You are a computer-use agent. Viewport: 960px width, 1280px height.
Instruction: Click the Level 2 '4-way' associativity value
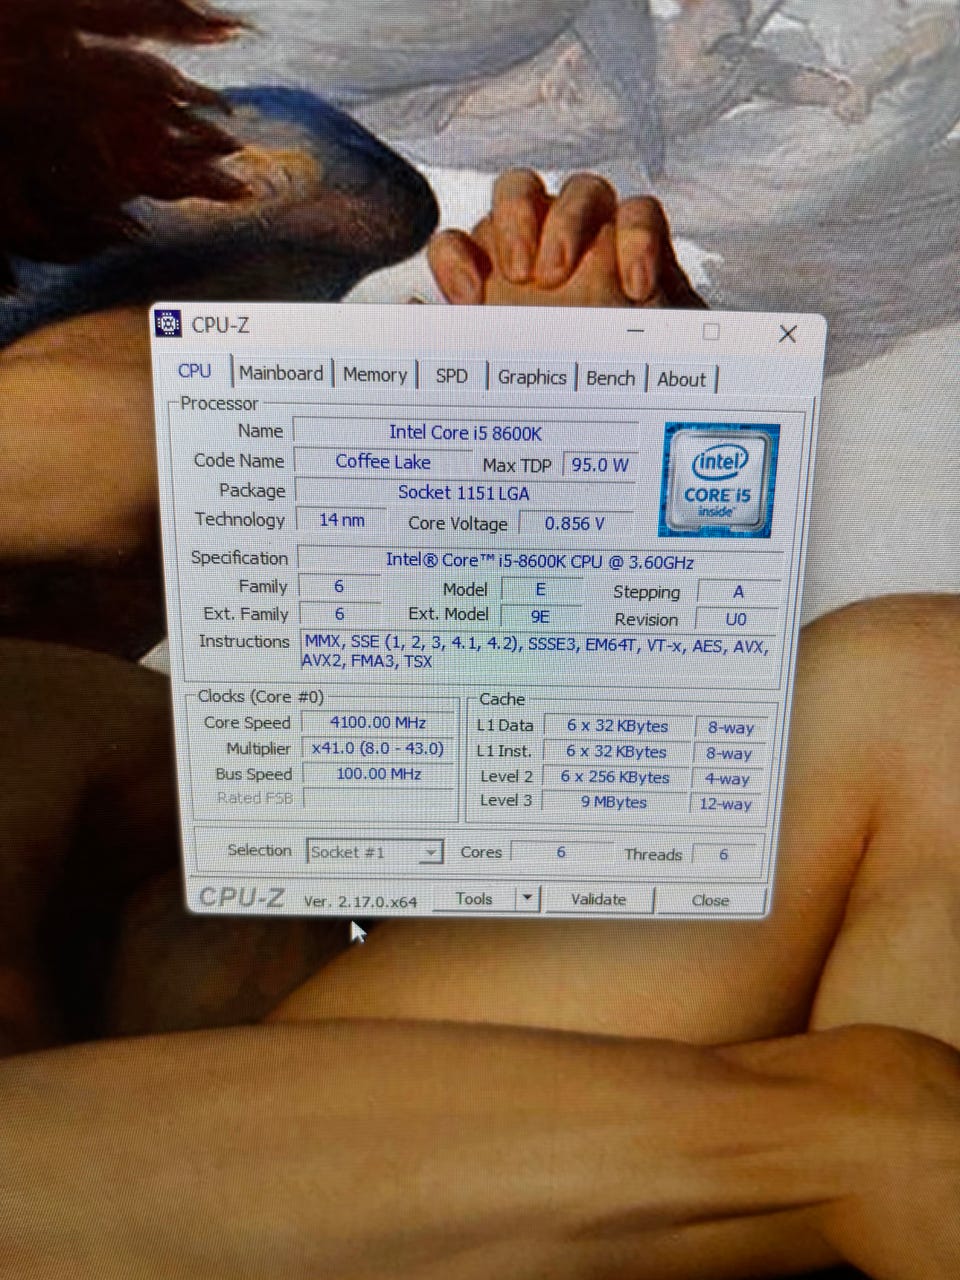[727, 778]
